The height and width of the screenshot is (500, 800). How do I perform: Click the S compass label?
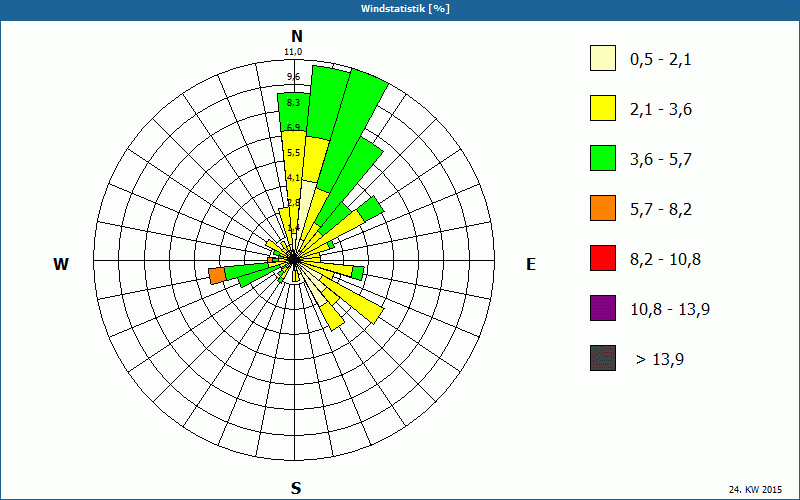(296, 488)
